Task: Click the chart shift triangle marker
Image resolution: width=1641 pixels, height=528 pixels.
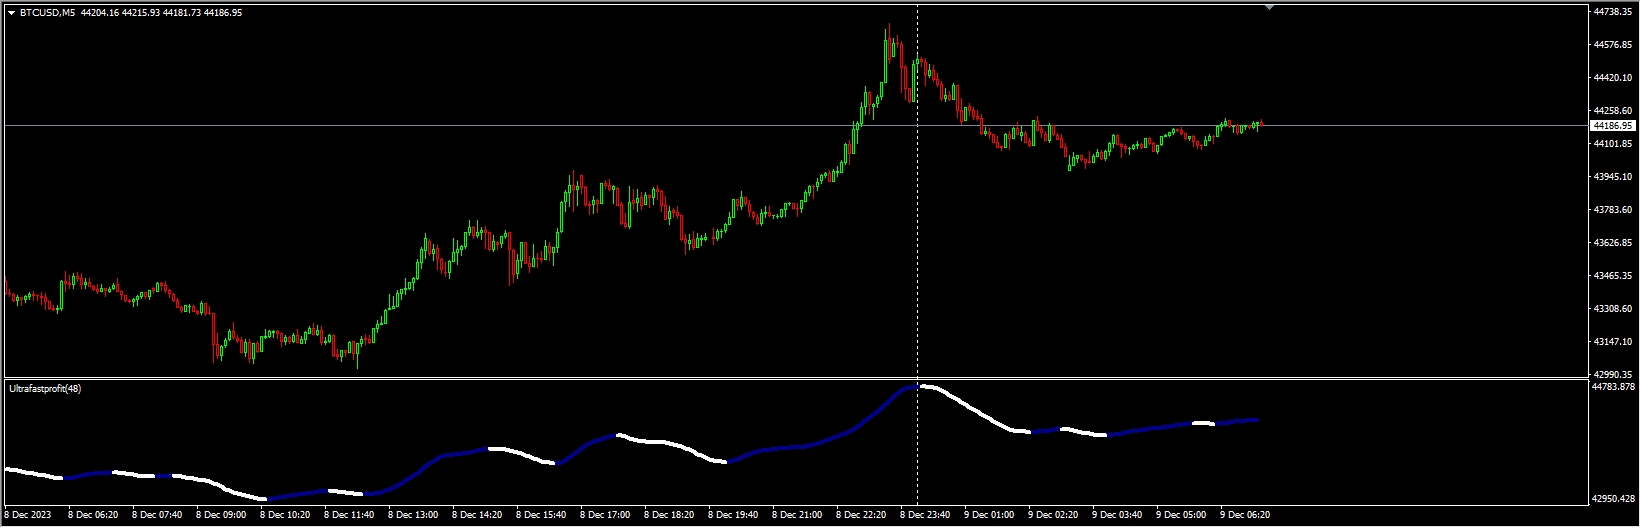Action: click(x=1269, y=7)
